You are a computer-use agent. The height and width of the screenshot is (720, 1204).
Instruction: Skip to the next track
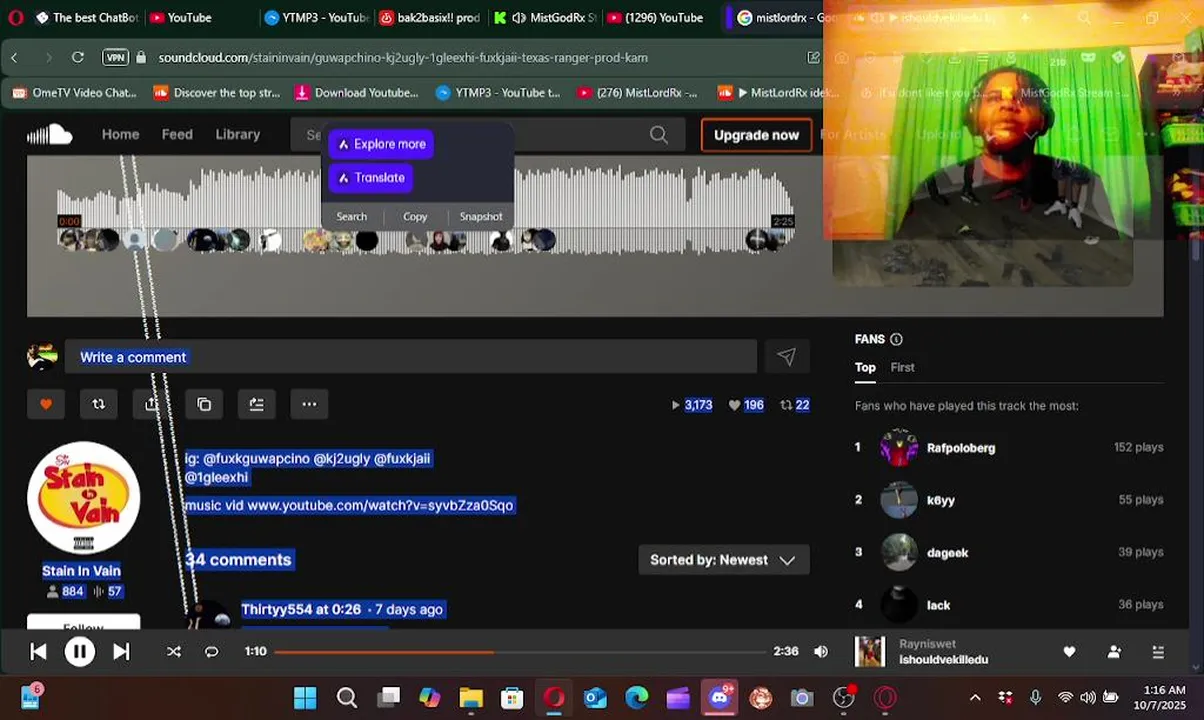(121, 652)
